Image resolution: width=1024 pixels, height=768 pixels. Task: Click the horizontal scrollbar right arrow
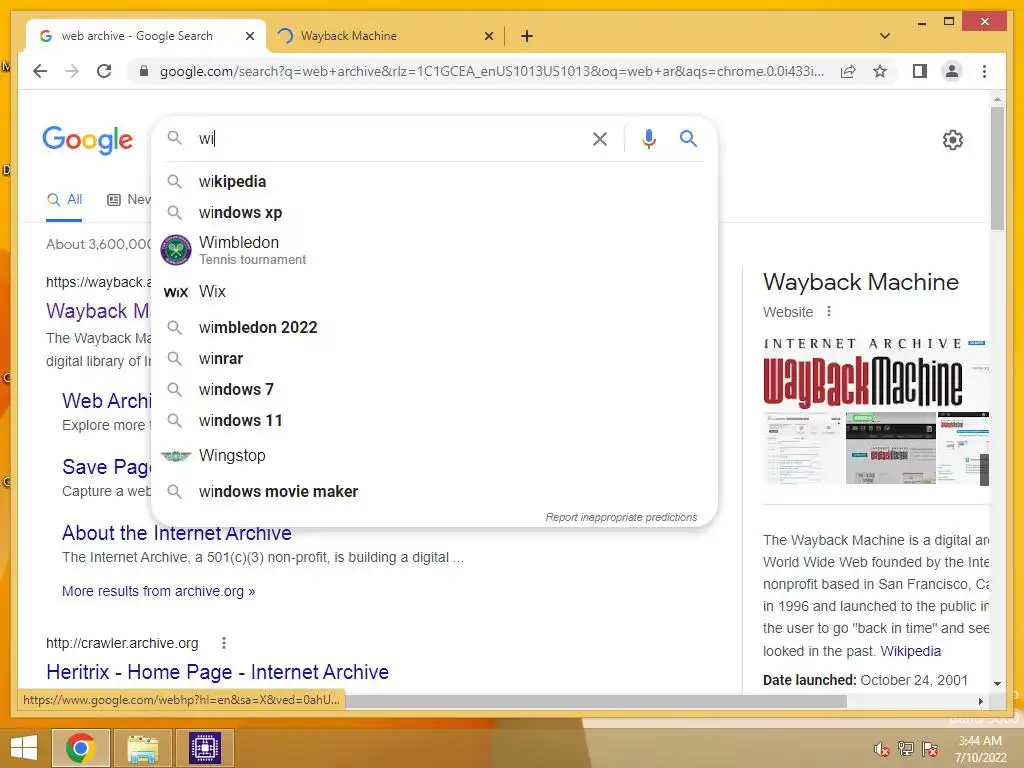[x=980, y=701]
